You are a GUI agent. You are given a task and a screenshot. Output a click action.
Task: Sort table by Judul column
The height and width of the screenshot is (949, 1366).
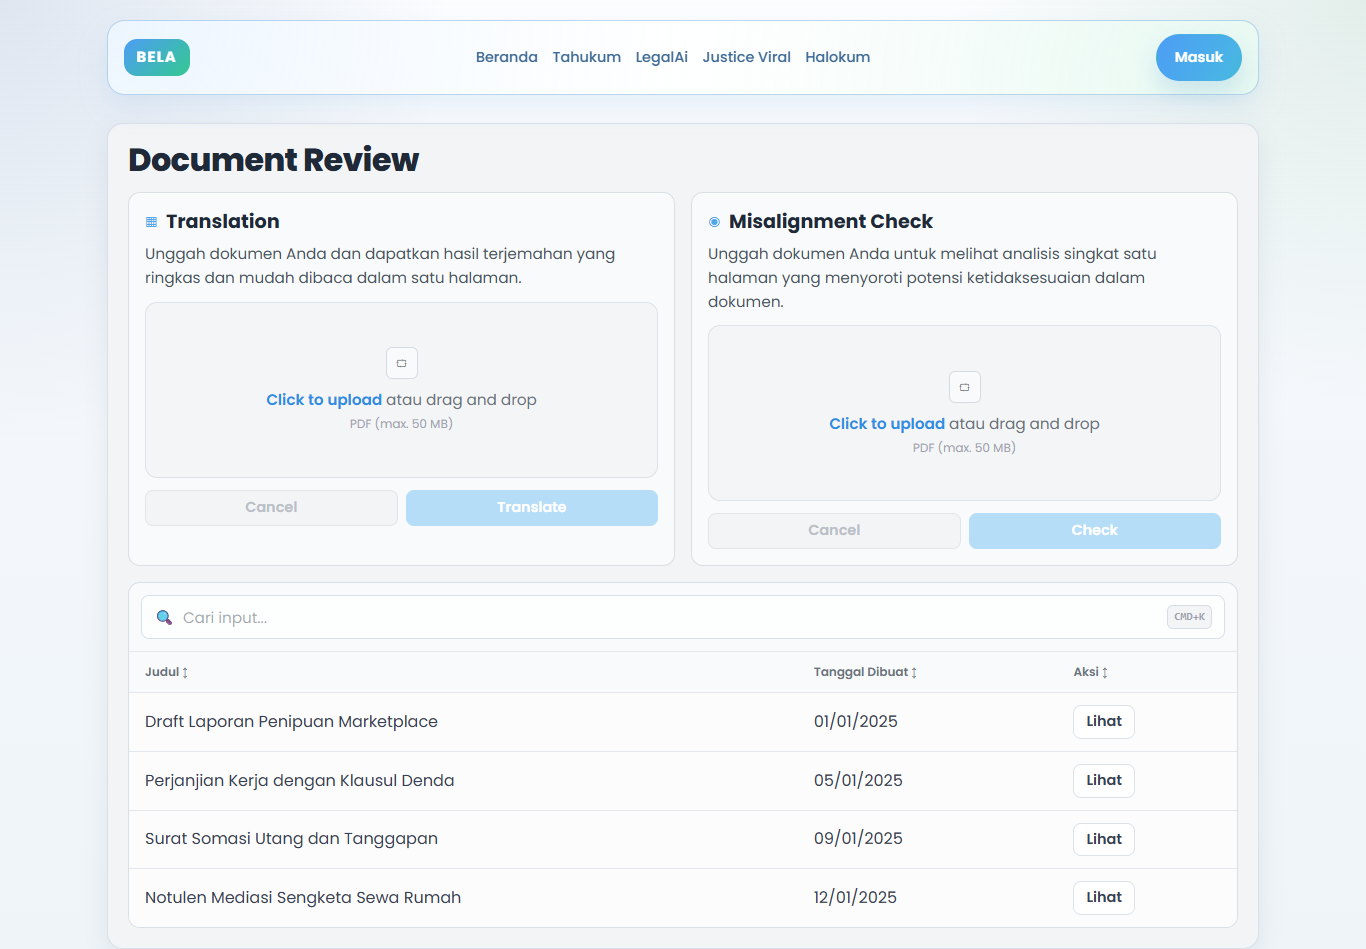[x=166, y=672]
